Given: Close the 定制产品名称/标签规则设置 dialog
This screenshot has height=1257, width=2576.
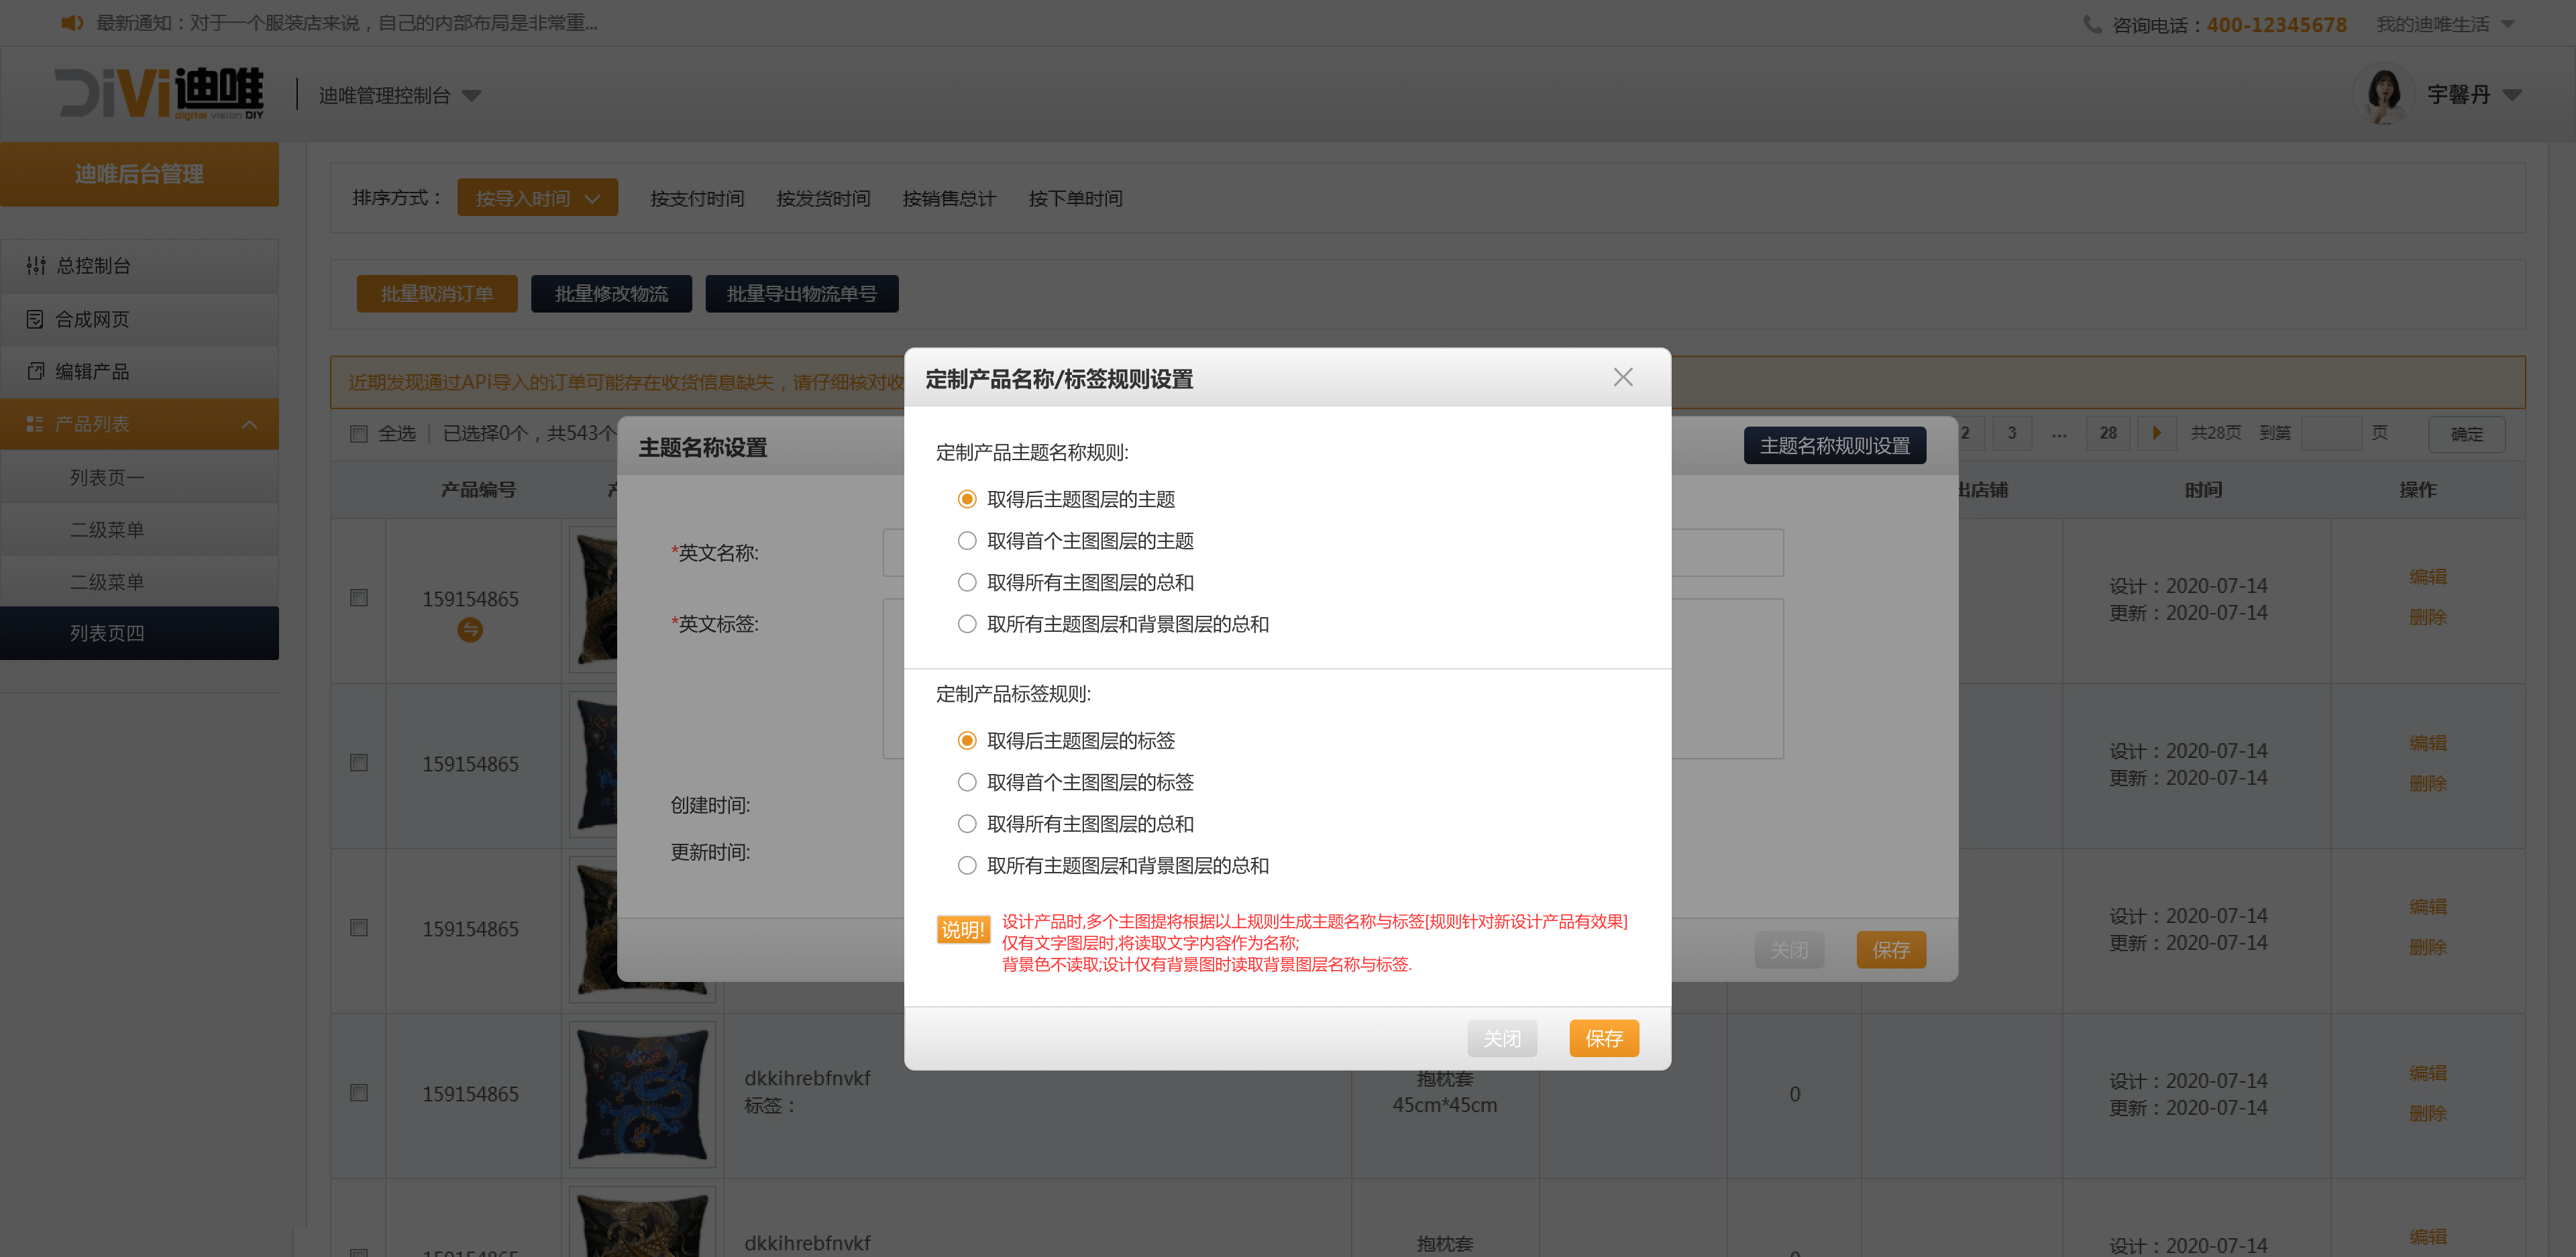Looking at the screenshot, I should (1622, 377).
